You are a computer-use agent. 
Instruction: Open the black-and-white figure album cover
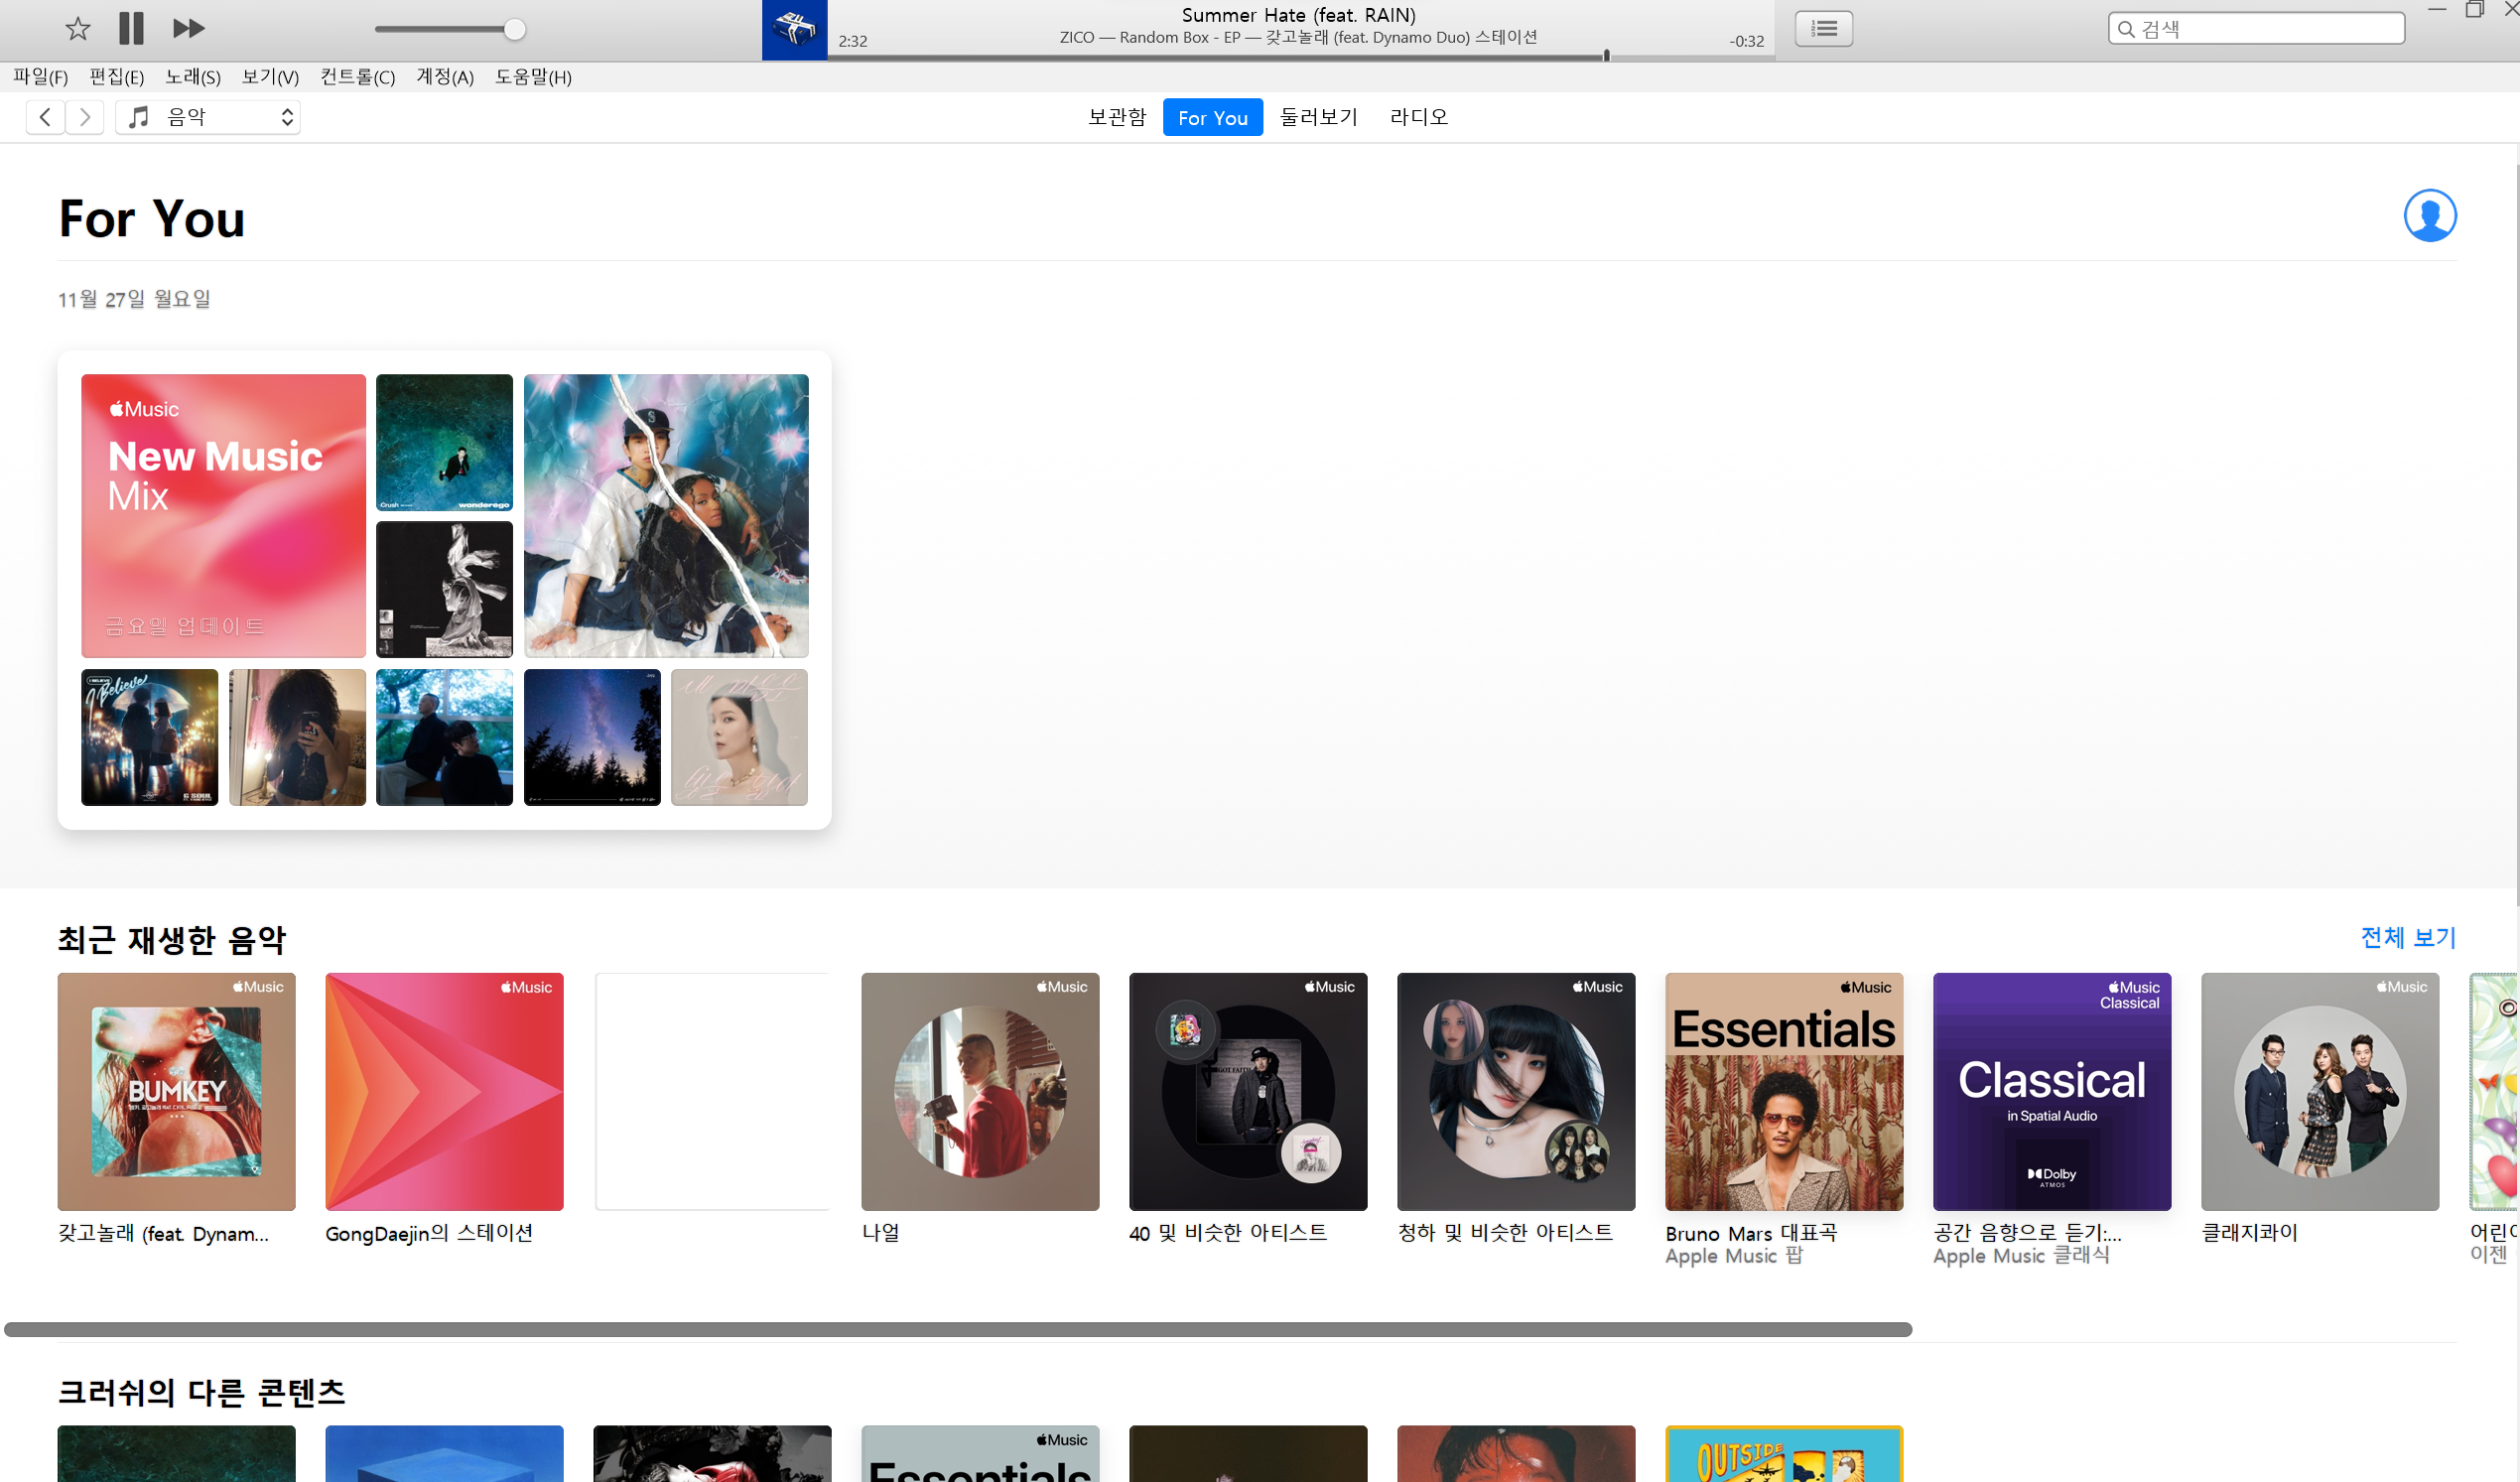point(444,589)
